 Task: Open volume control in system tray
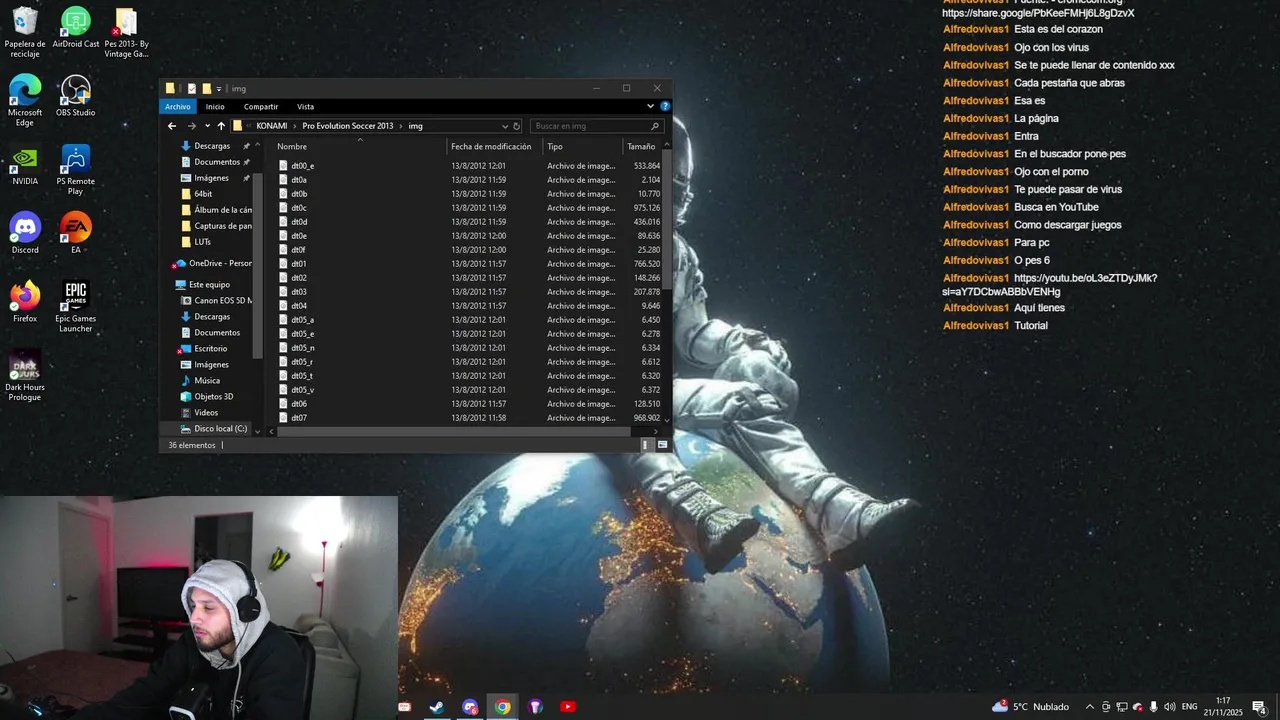(x=1169, y=707)
